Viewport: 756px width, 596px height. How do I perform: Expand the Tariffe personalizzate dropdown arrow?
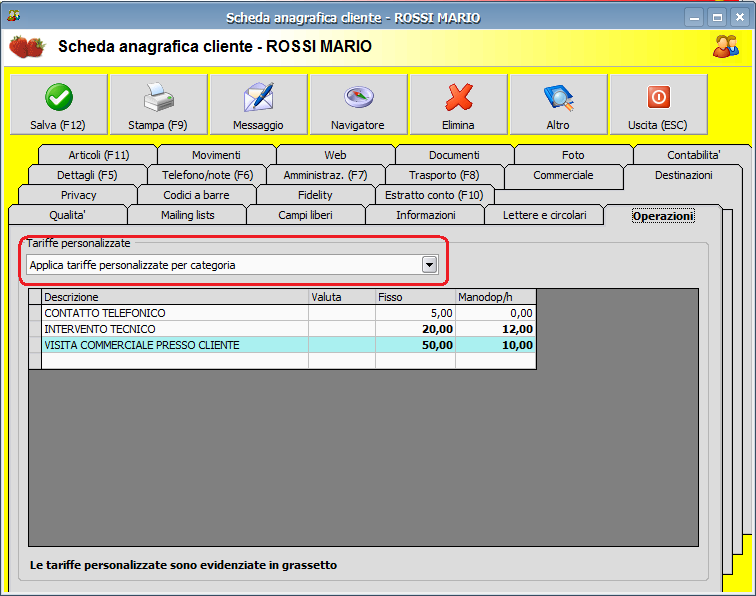point(429,264)
